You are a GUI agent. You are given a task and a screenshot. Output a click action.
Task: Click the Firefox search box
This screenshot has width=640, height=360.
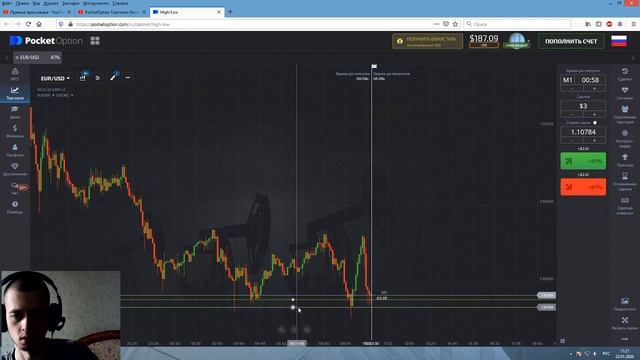coord(517,24)
